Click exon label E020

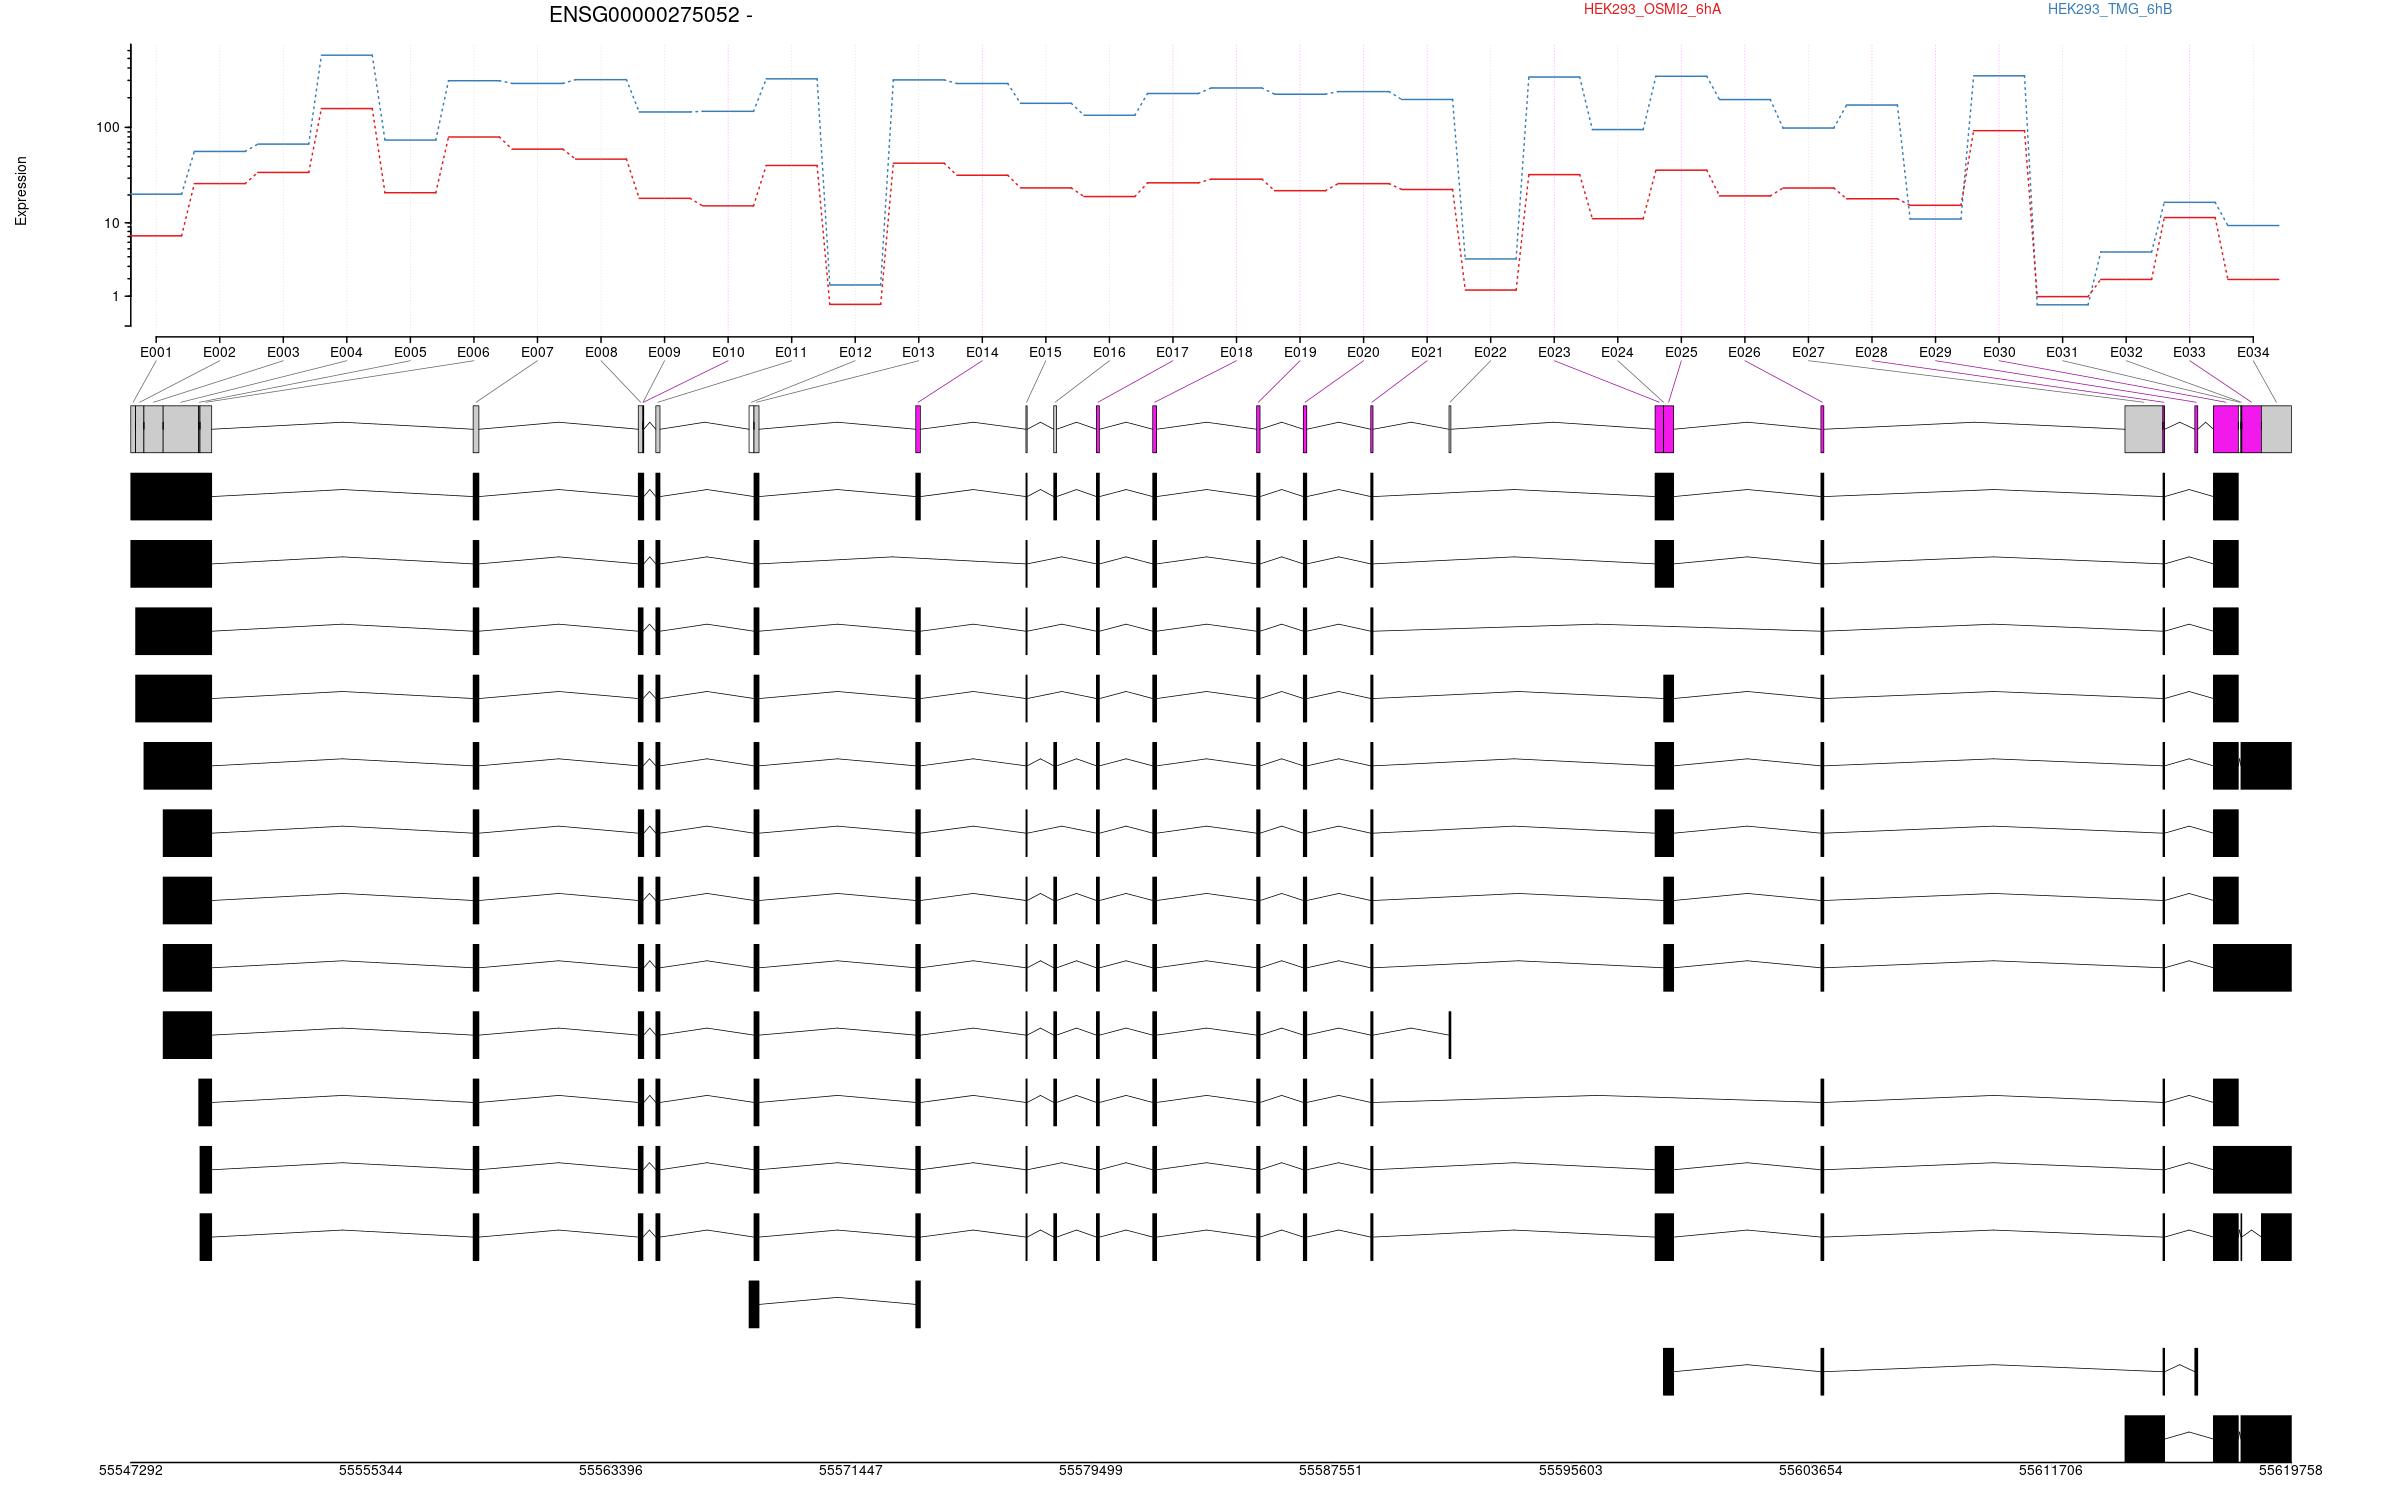pyautogui.click(x=1363, y=352)
